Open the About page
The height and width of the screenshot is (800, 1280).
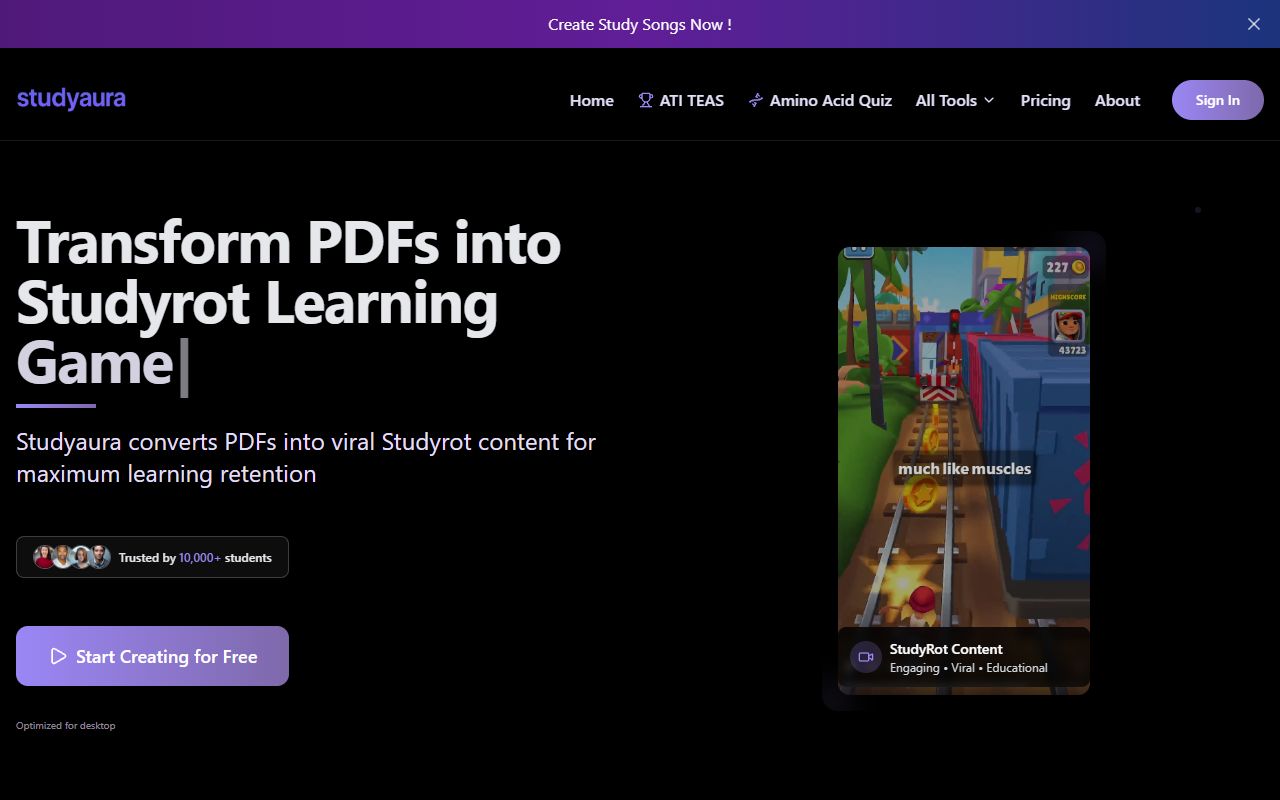click(x=1117, y=100)
